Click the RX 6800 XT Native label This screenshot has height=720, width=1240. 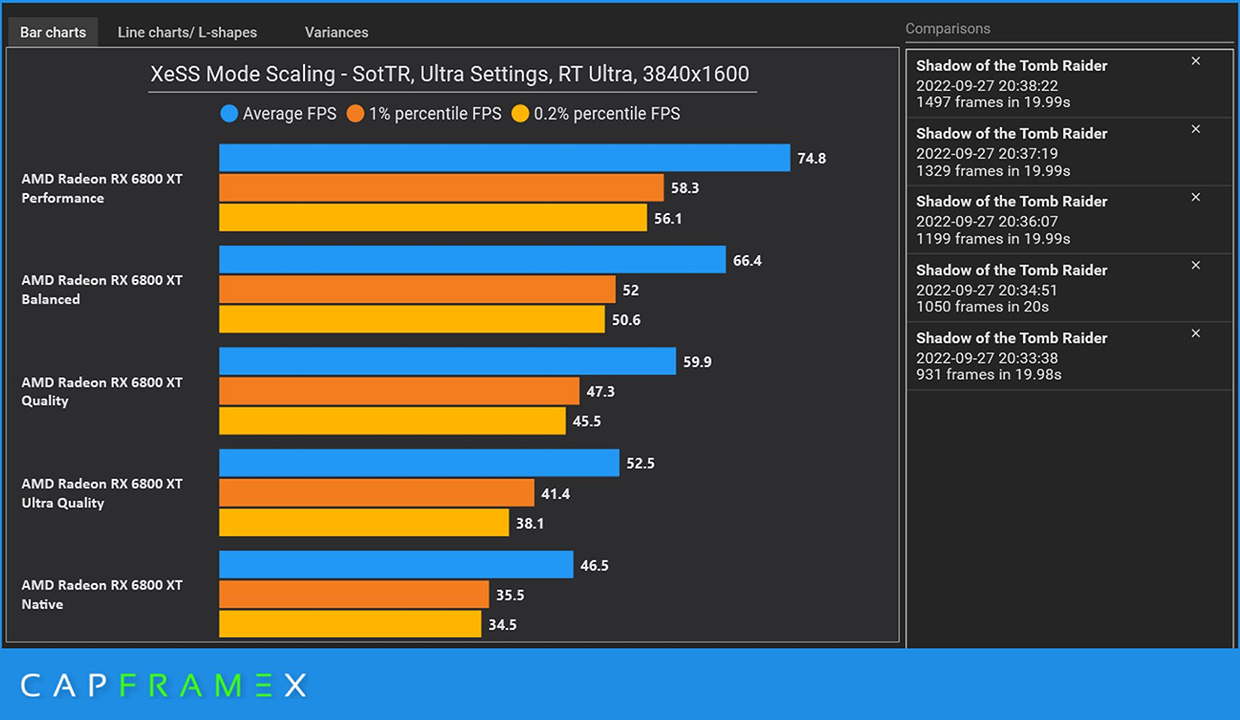102,594
